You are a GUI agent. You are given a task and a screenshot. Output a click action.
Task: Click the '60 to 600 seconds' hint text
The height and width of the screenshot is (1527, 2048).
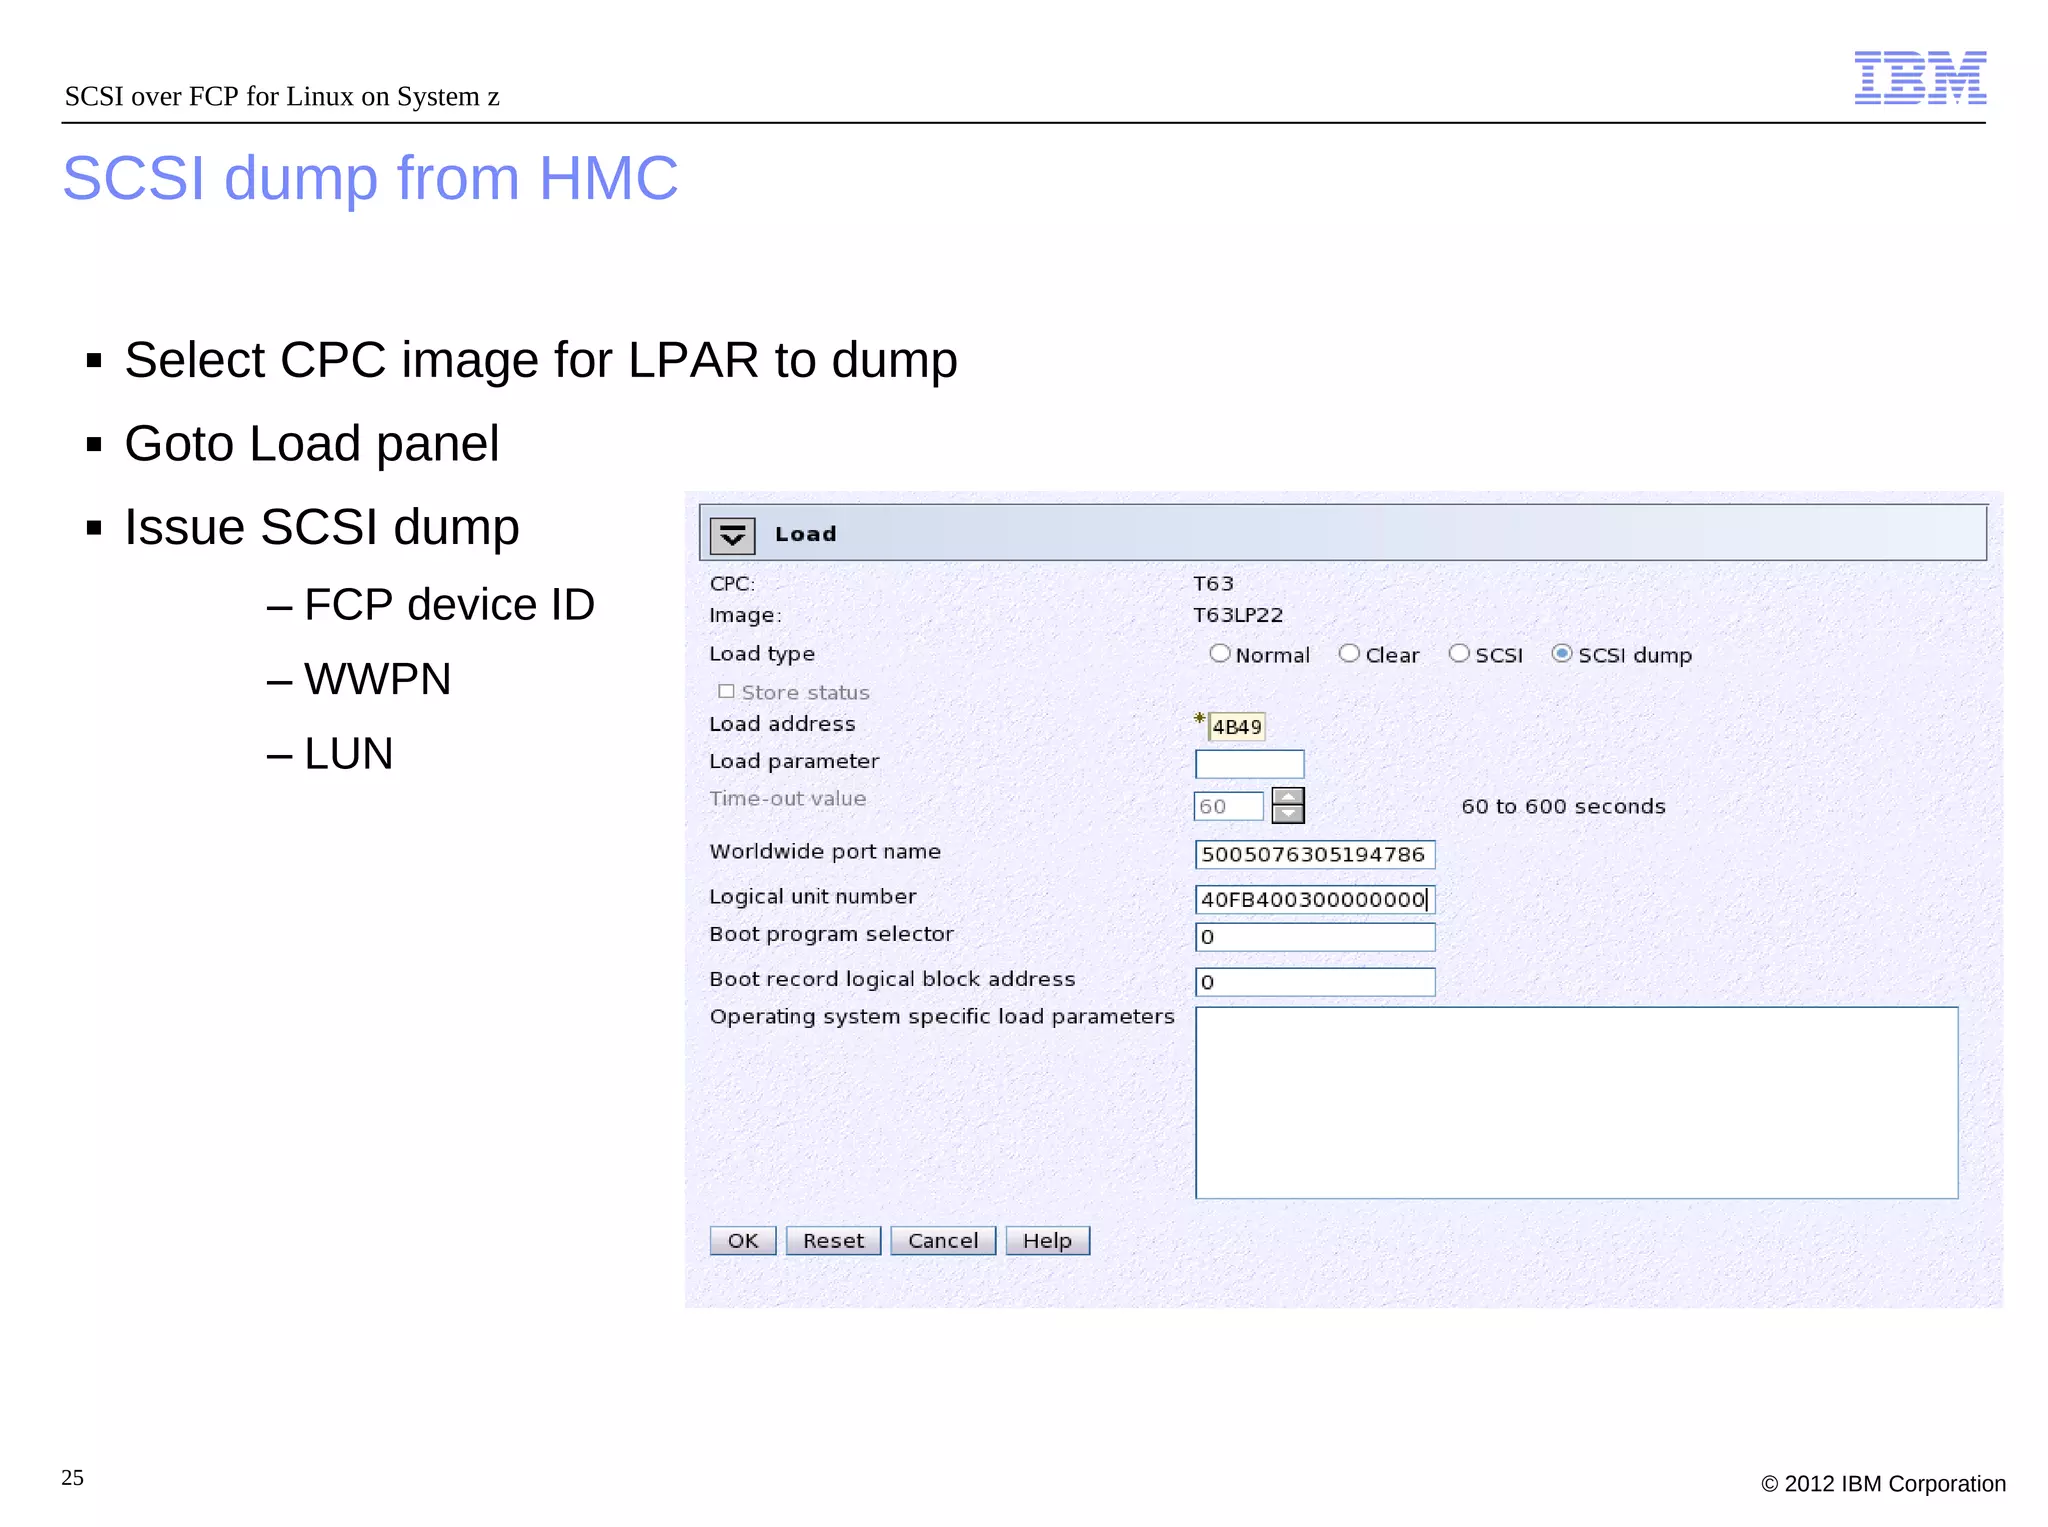click(1563, 806)
